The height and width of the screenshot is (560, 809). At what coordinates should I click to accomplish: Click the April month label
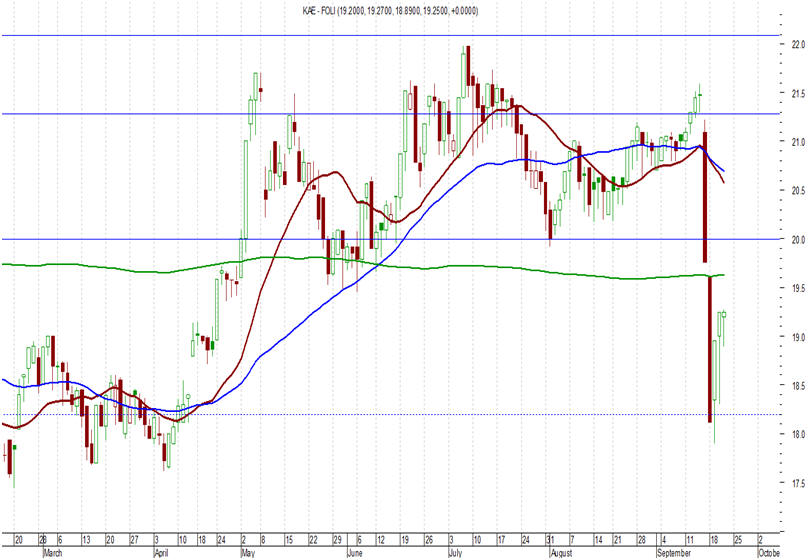tap(161, 553)
